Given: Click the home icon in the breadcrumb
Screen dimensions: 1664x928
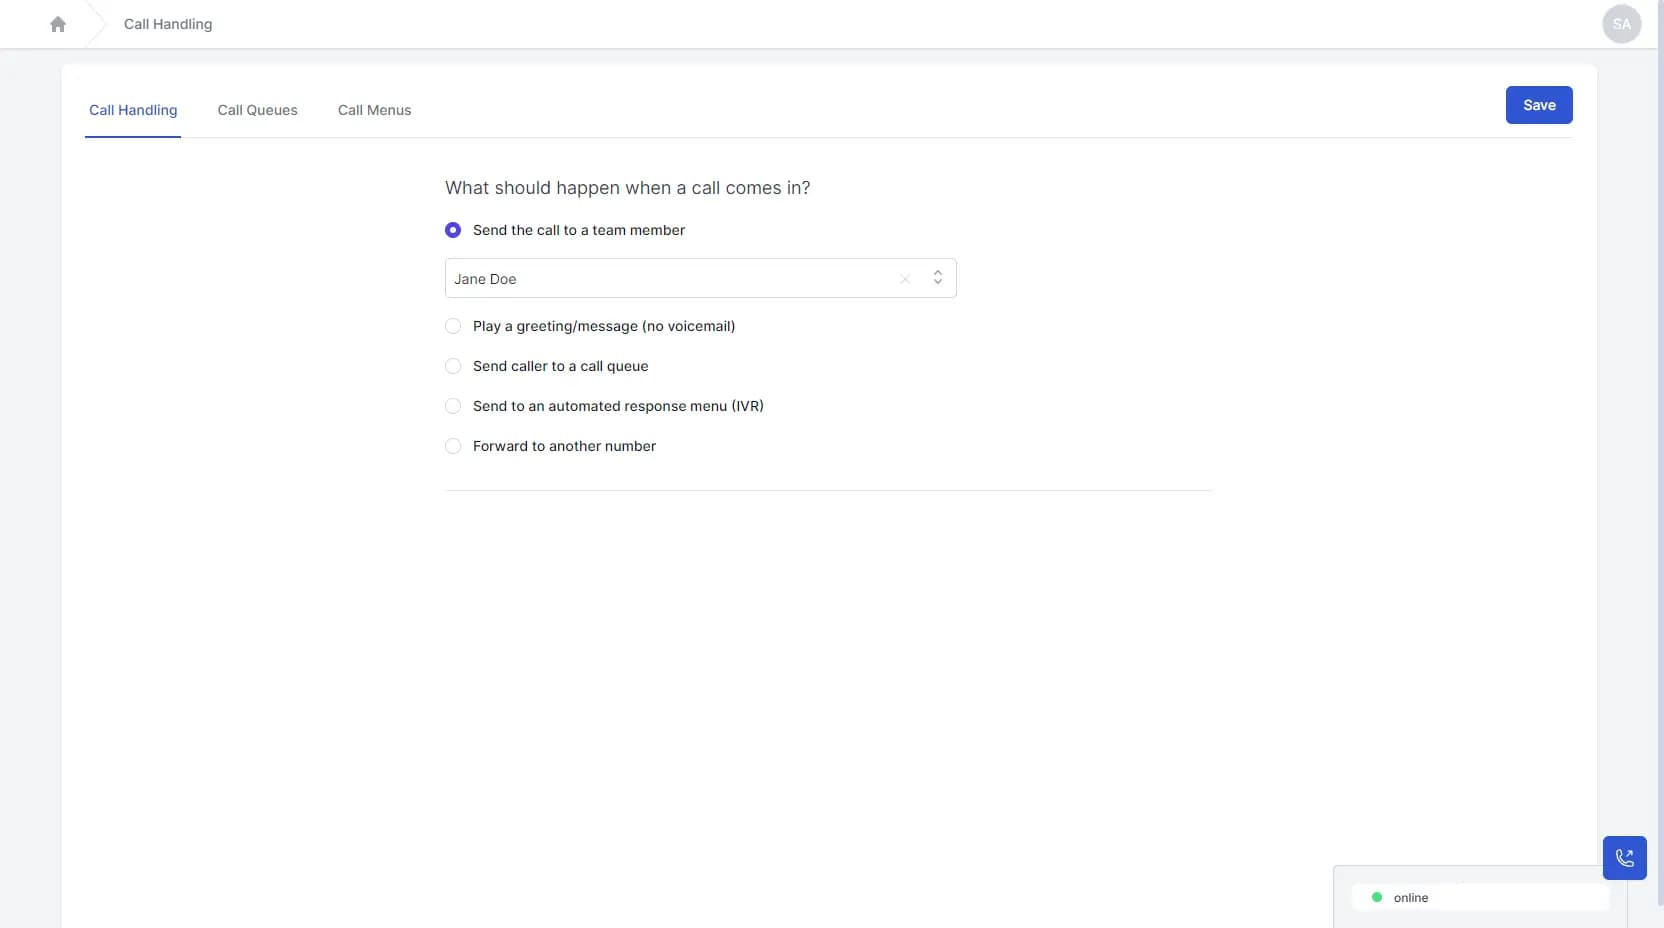Looking at the screenshot, I should click(x=57, y=23).
